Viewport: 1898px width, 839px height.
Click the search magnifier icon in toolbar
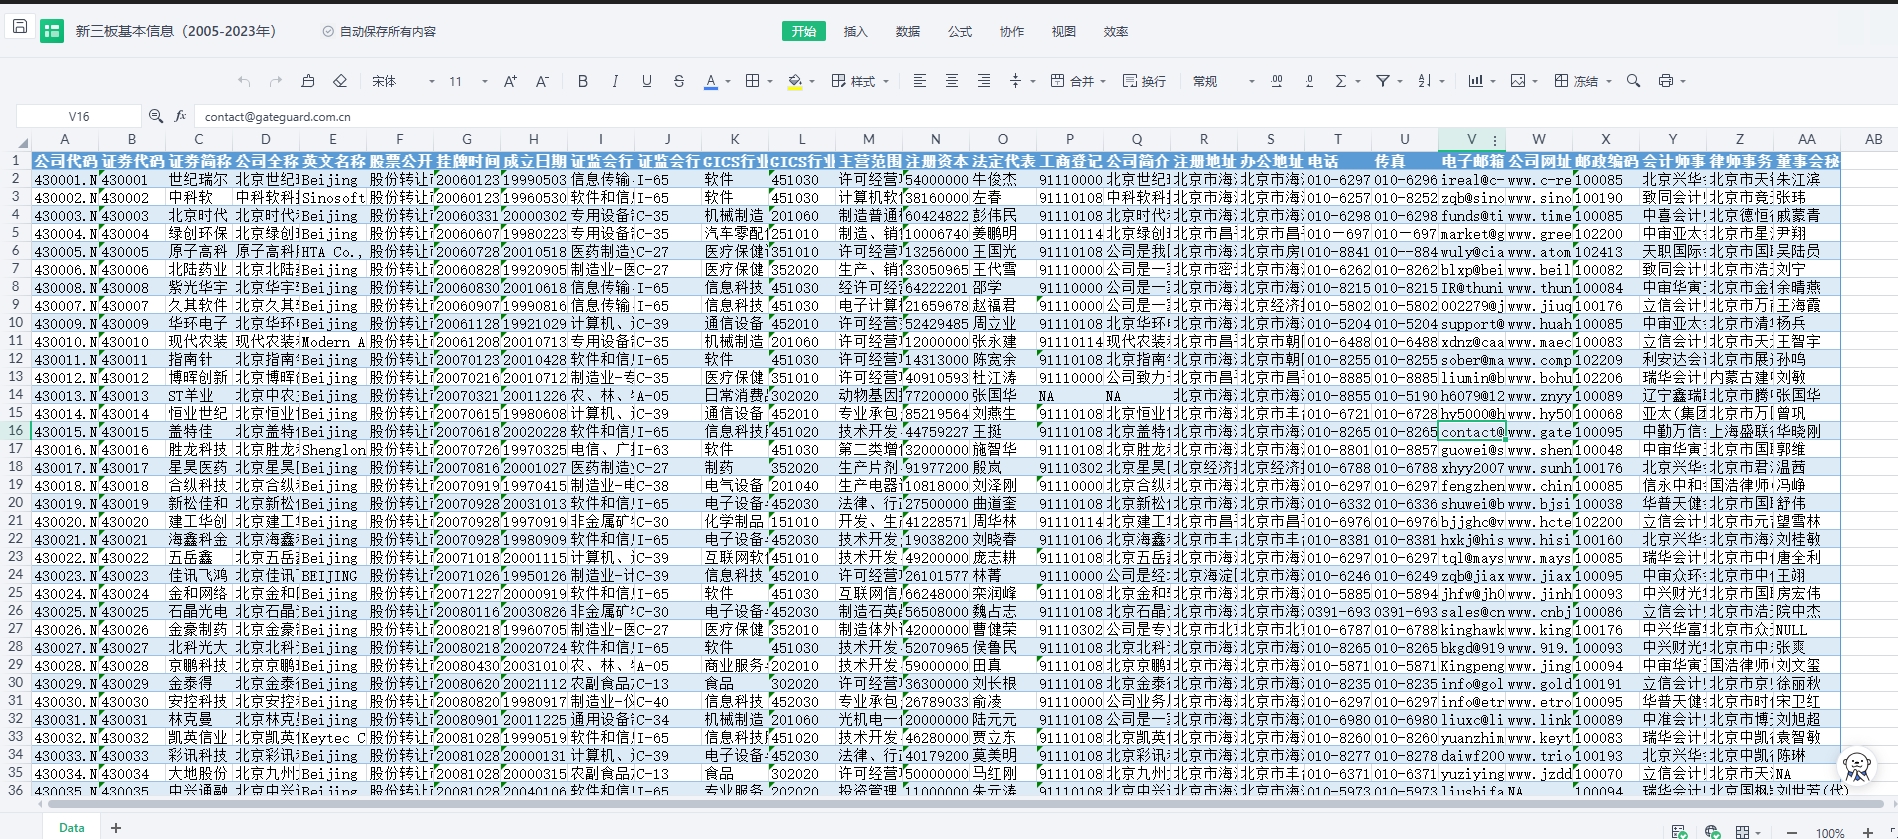[x=1633, y=81]
